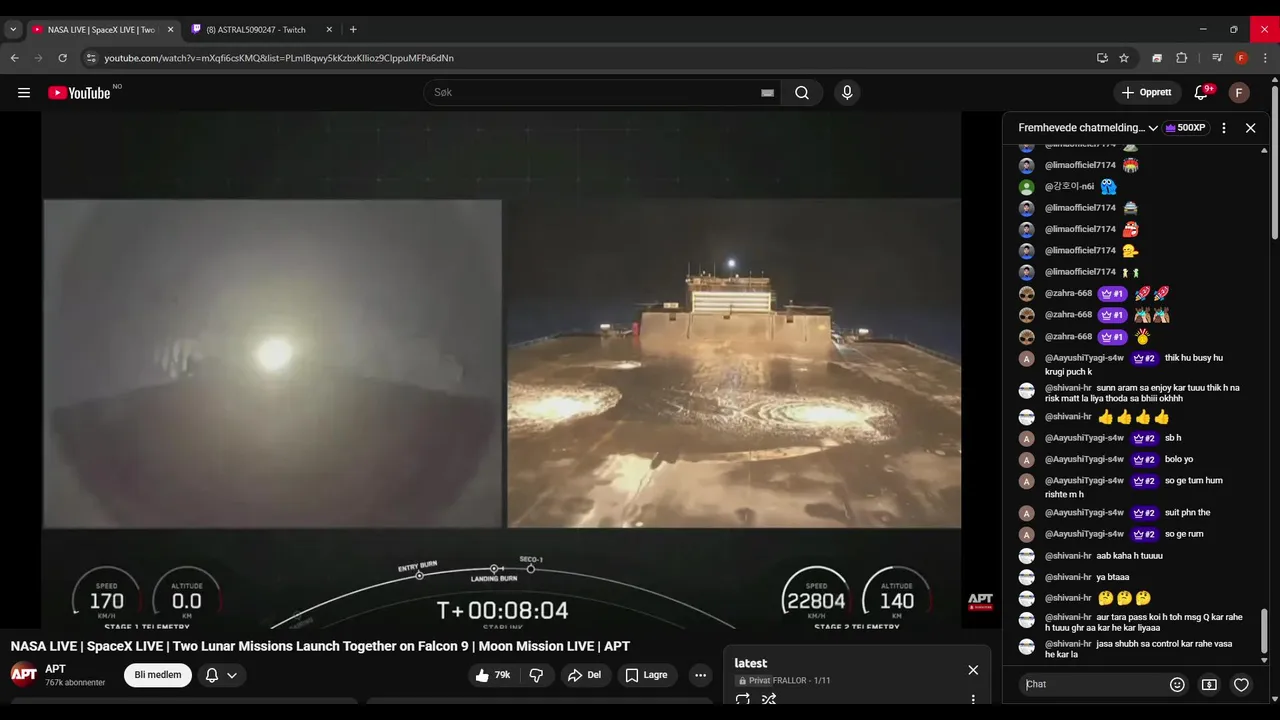
Task: Dislike the video with thumbs down
Action: point(536,675)
